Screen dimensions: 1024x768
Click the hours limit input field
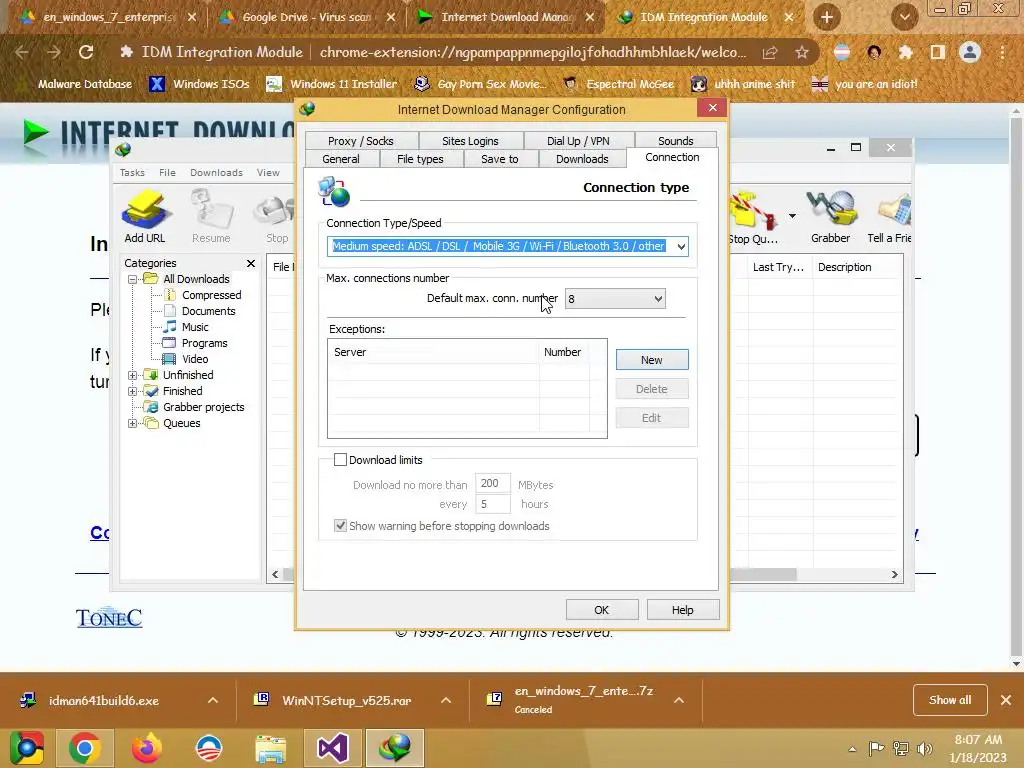tap(492, 504)
